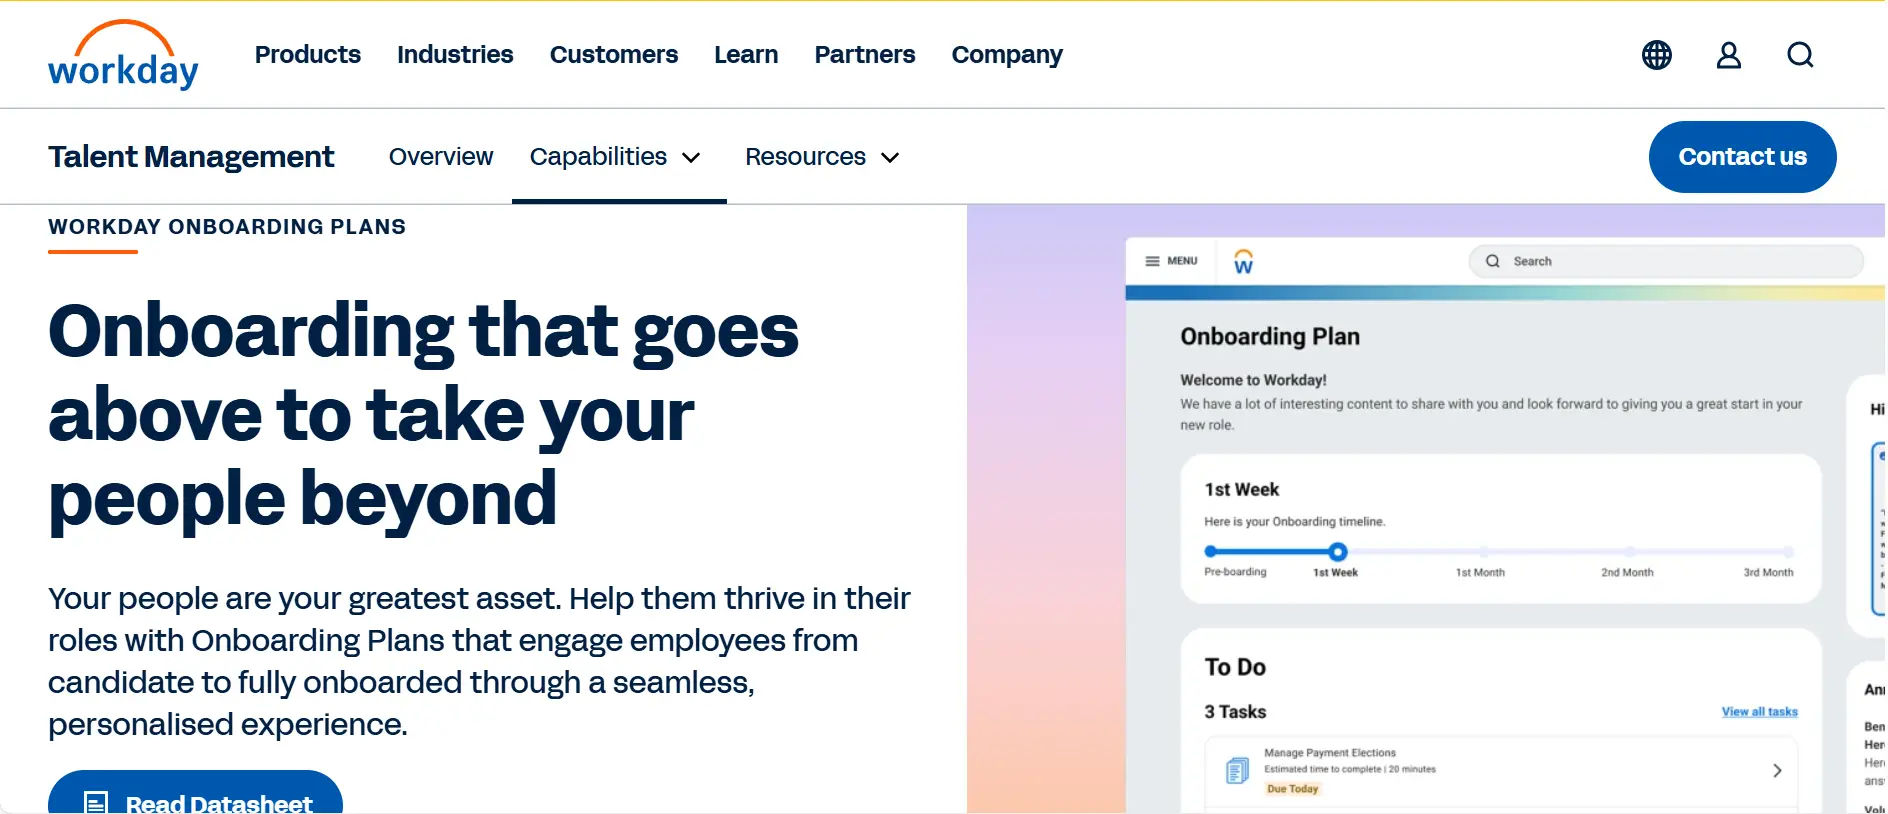
Task: Open the Customers menu
Action: point(613,55)
